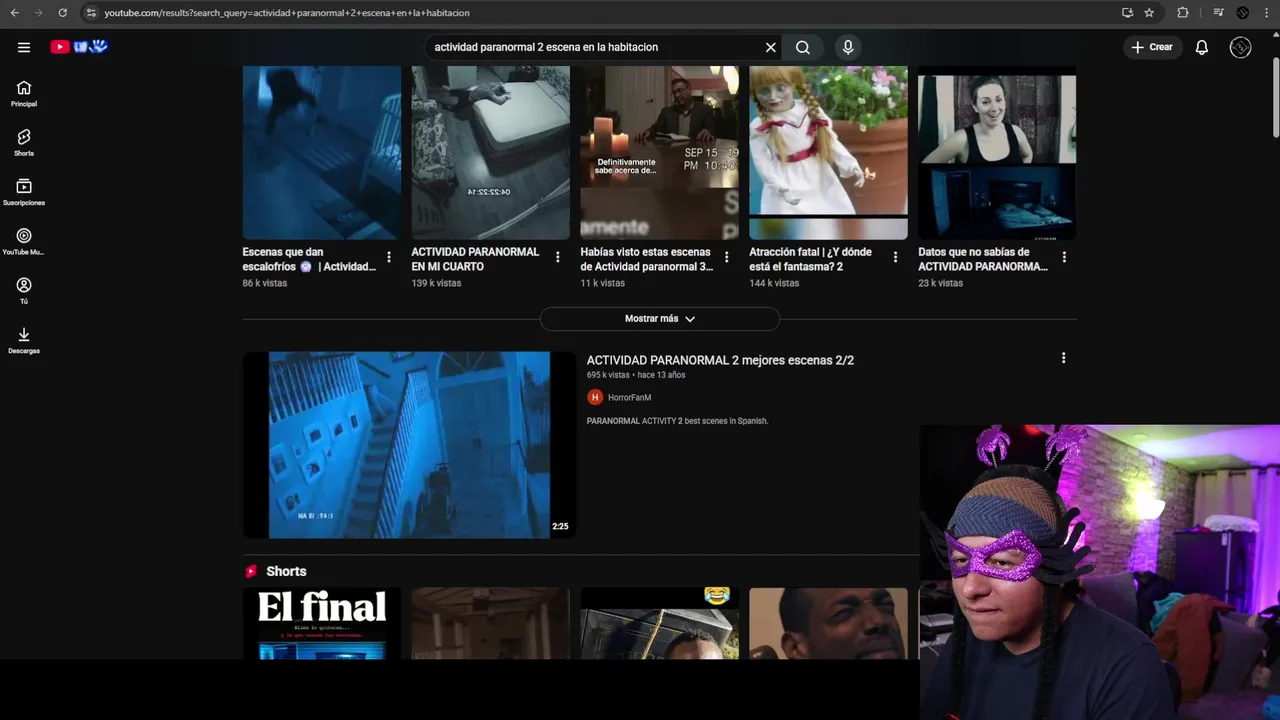Viewport: 1280px width, 720px height.
Task: Click '695 k vistas' metadata text
Action: click(608, 375)
